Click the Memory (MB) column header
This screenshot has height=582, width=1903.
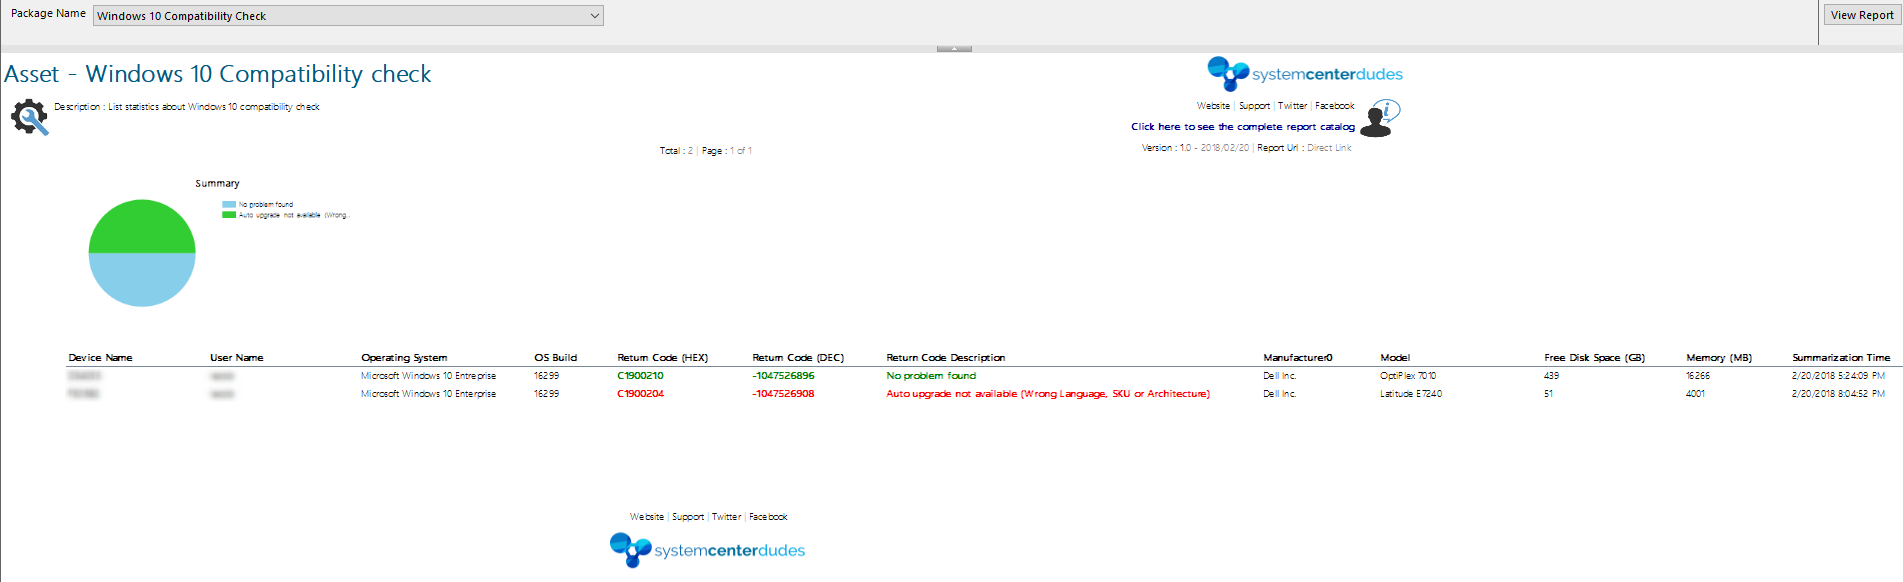tap(1719, 358)
